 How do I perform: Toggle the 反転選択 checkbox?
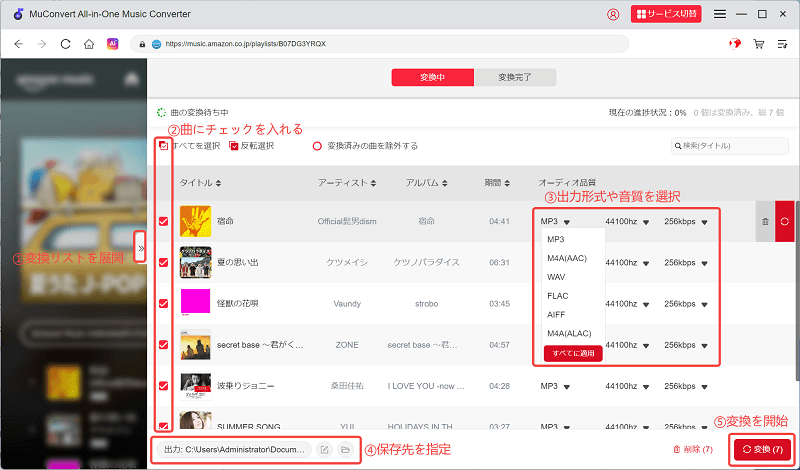234,146
